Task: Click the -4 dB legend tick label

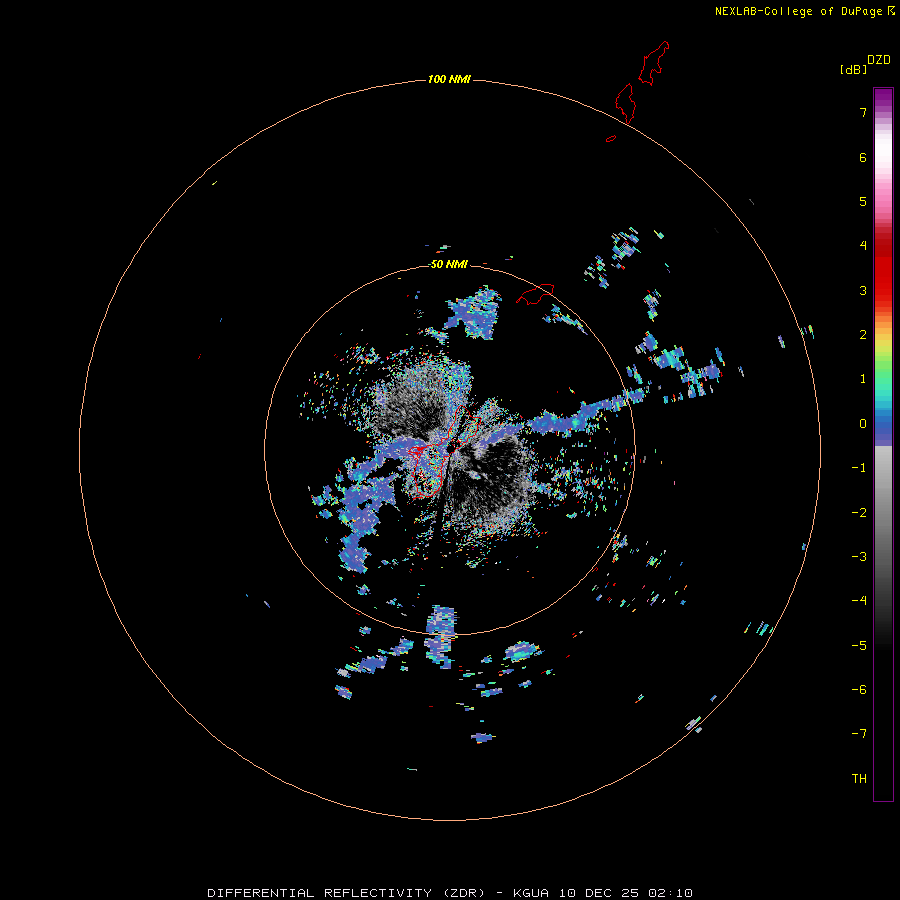Action: [859, 601]
